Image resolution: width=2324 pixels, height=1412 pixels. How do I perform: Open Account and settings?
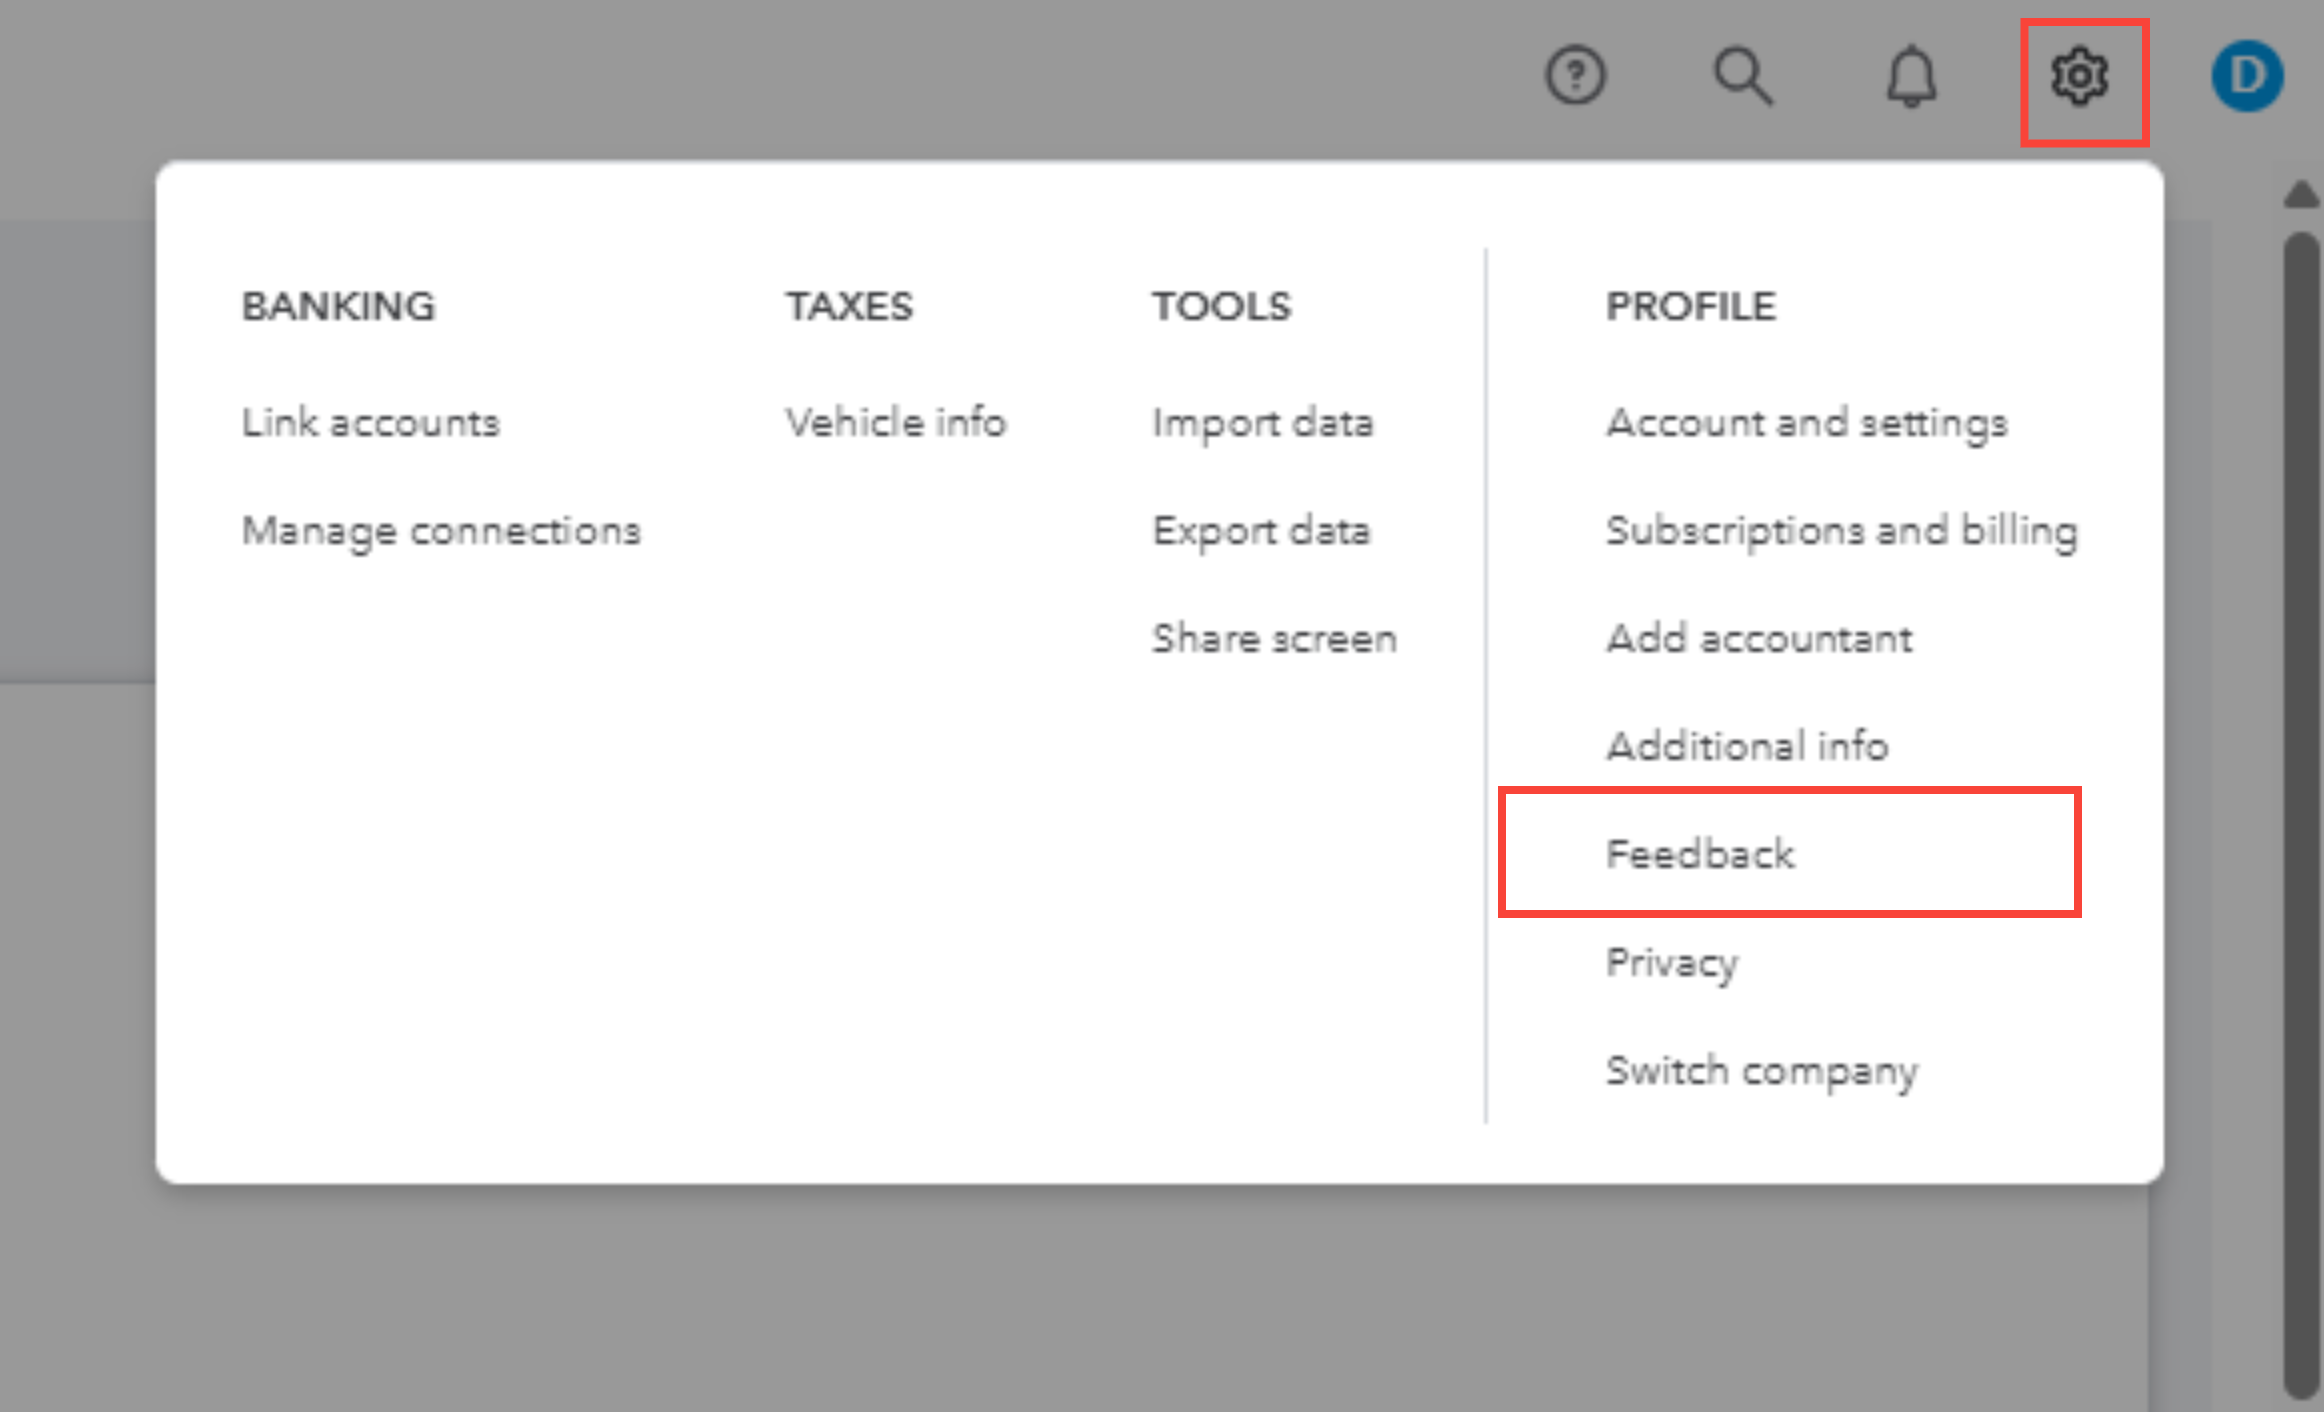click(1806, 423)
